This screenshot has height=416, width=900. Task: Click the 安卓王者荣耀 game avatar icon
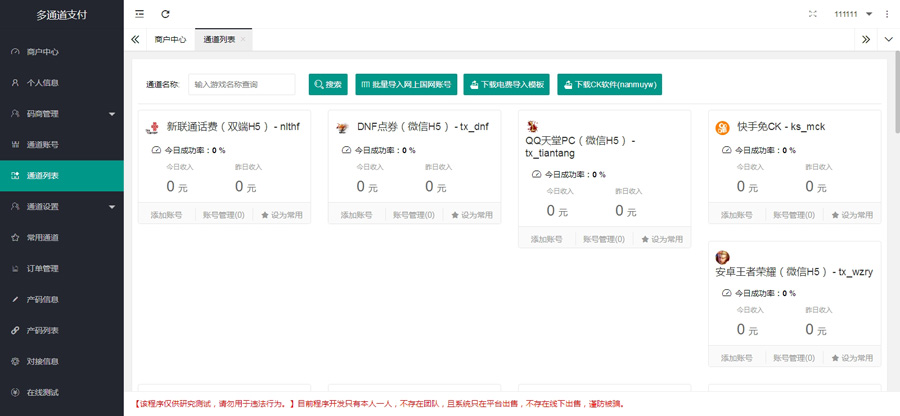tap(722, 257)
